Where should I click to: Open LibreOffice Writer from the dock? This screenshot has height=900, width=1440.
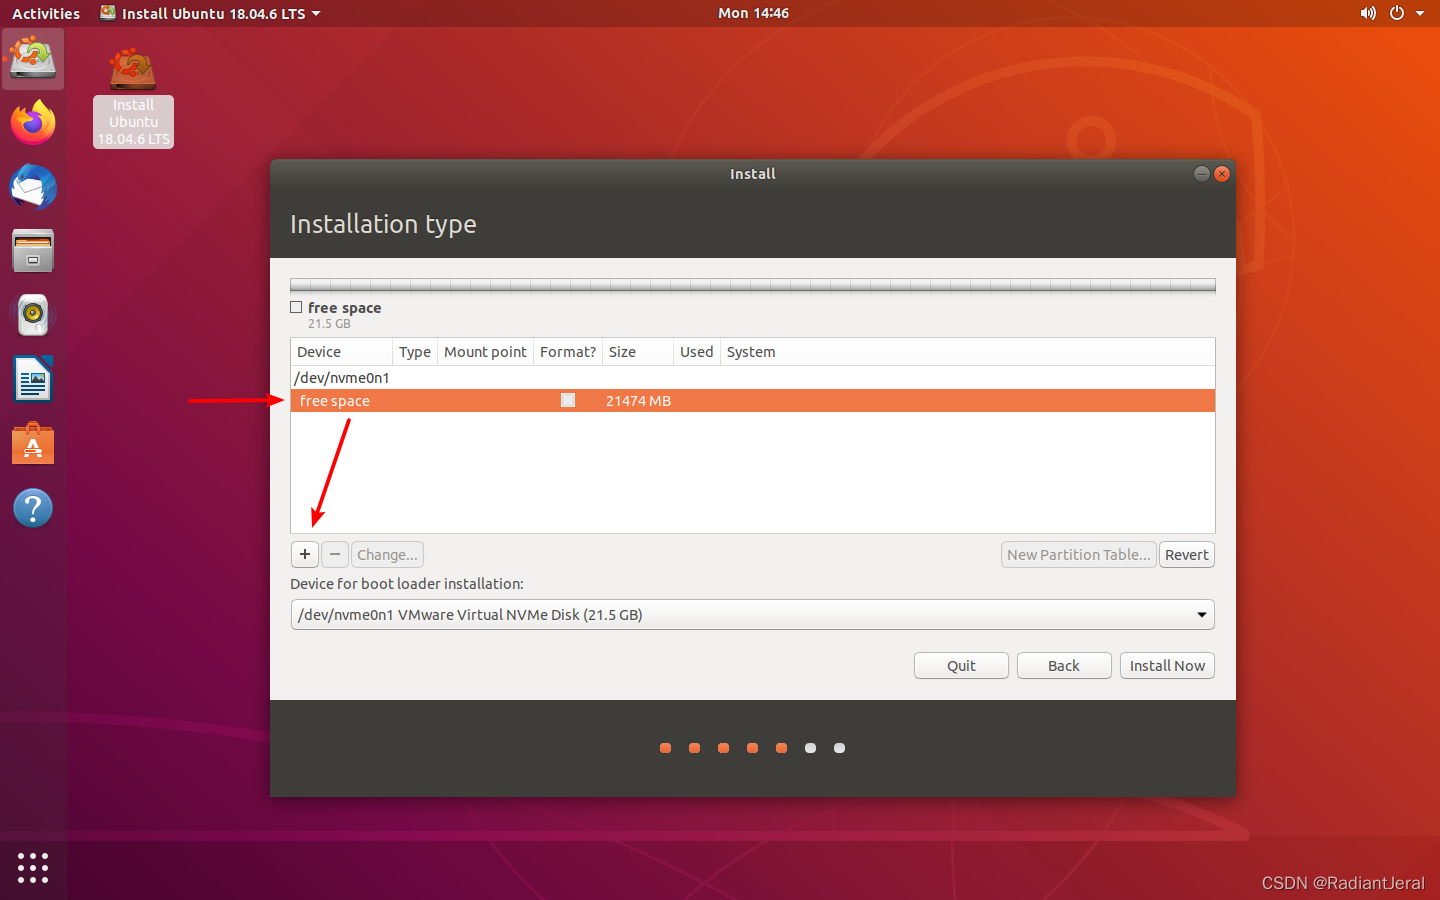pyautogui.click(x=33, y=379)
